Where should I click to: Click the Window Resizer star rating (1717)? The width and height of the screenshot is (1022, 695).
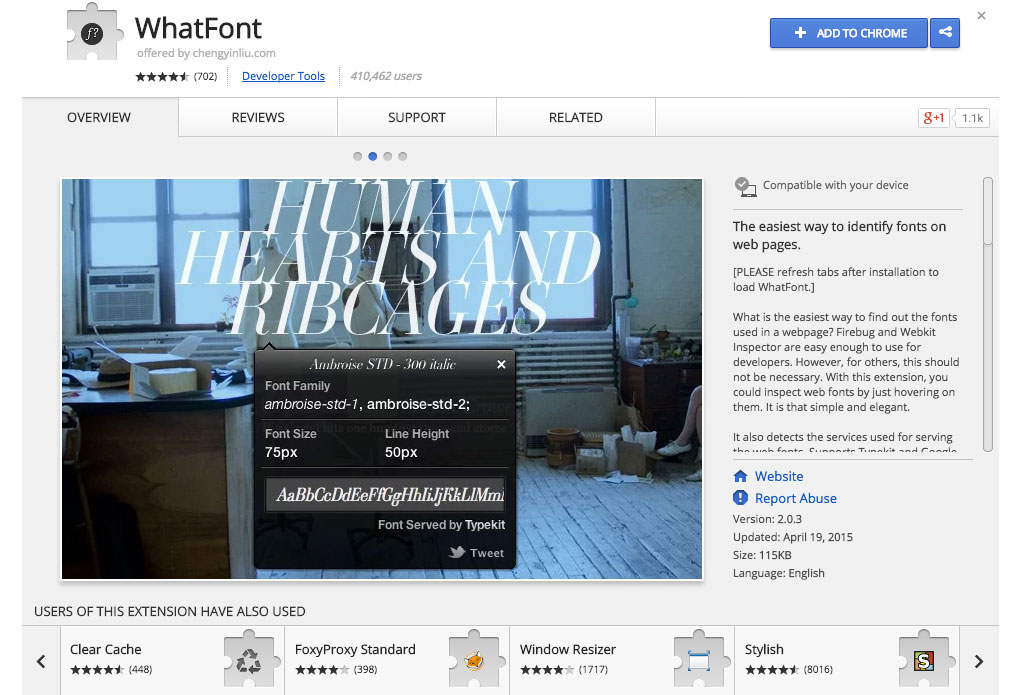(x=564, y=670)
